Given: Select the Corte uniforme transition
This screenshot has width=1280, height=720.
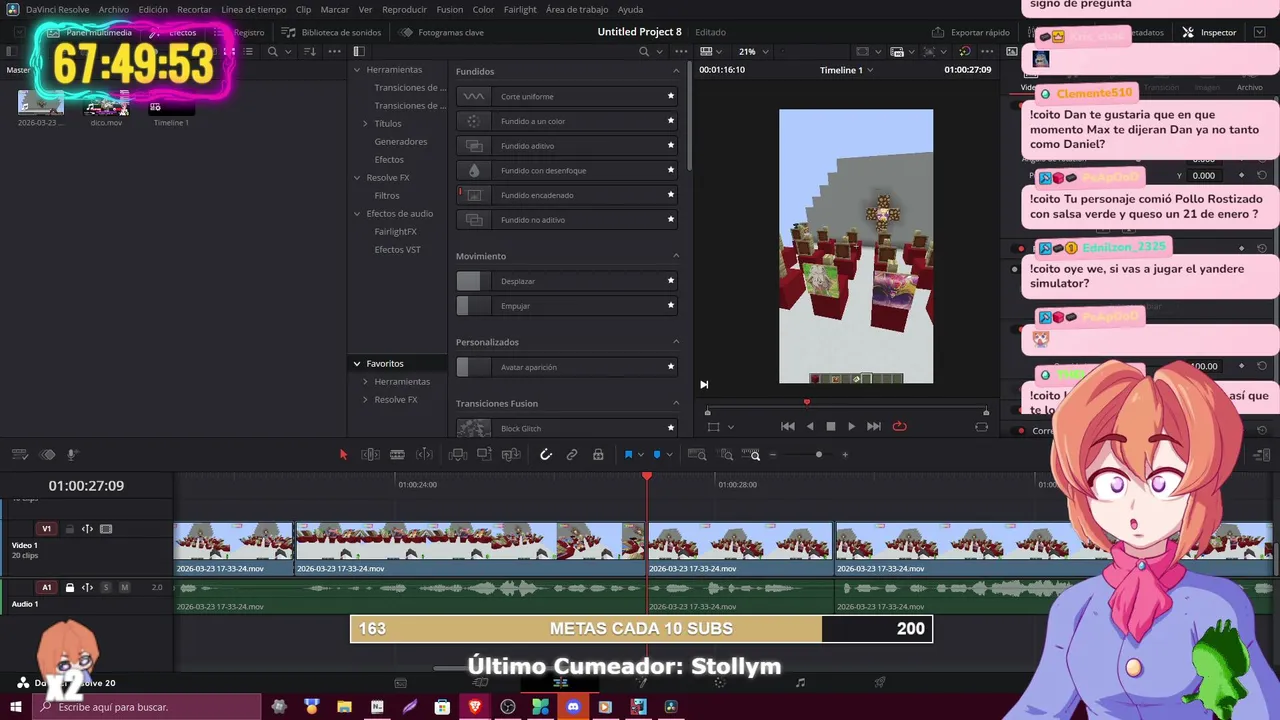Looking at the screenshot, I should (x=567, y=96).
